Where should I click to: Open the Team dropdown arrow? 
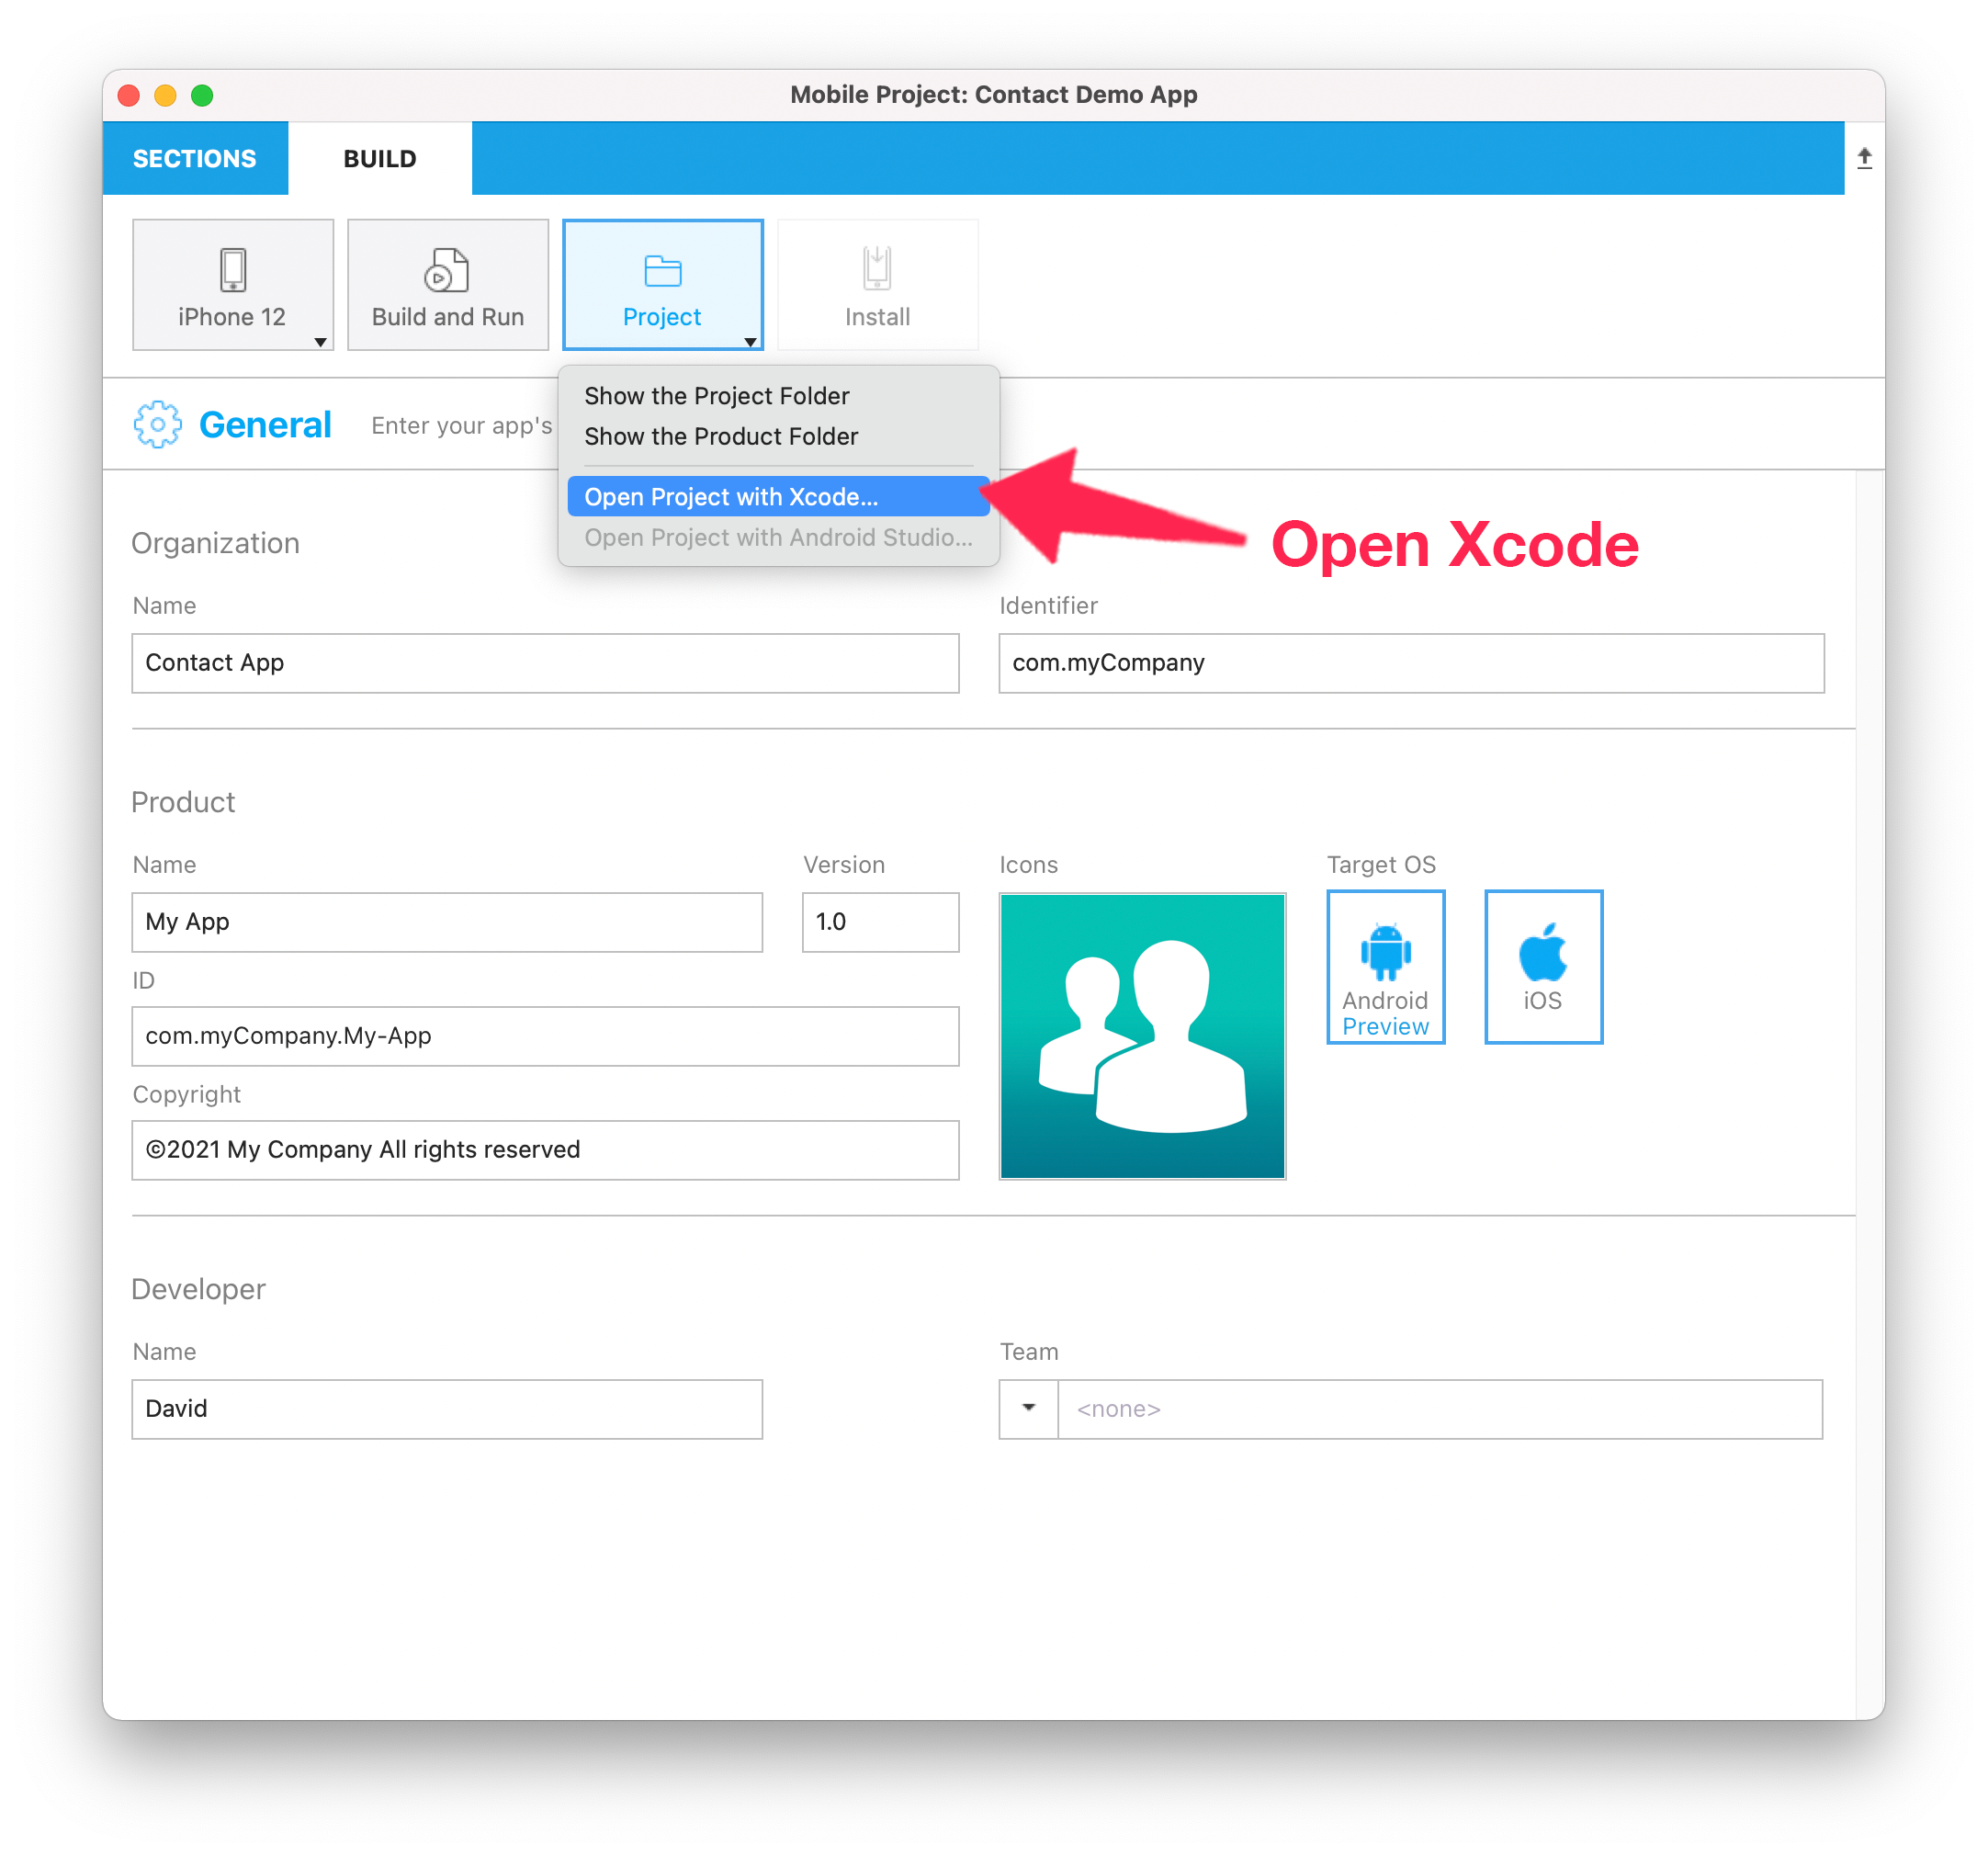click(x=1028, y=1408)
